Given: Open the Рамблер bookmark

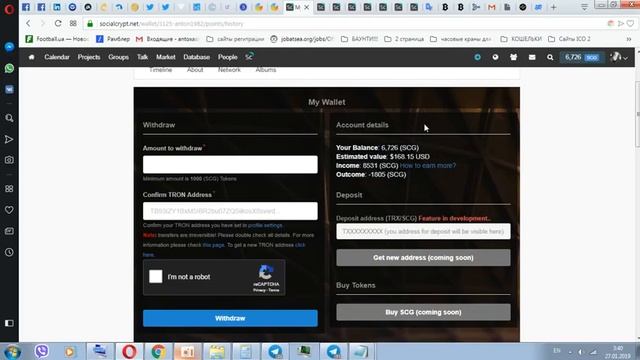Looking at the screenshot, I should 113,39.
